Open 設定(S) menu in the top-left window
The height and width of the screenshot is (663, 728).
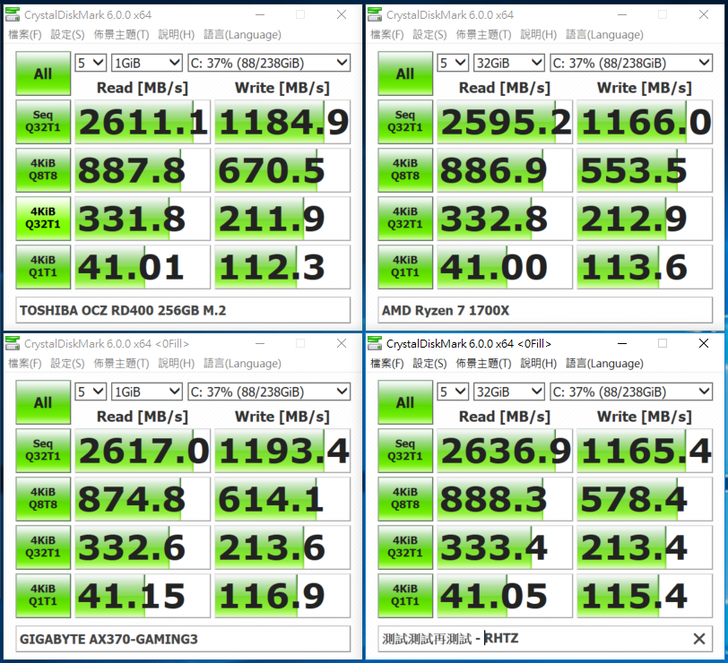(x=68, y=34)
